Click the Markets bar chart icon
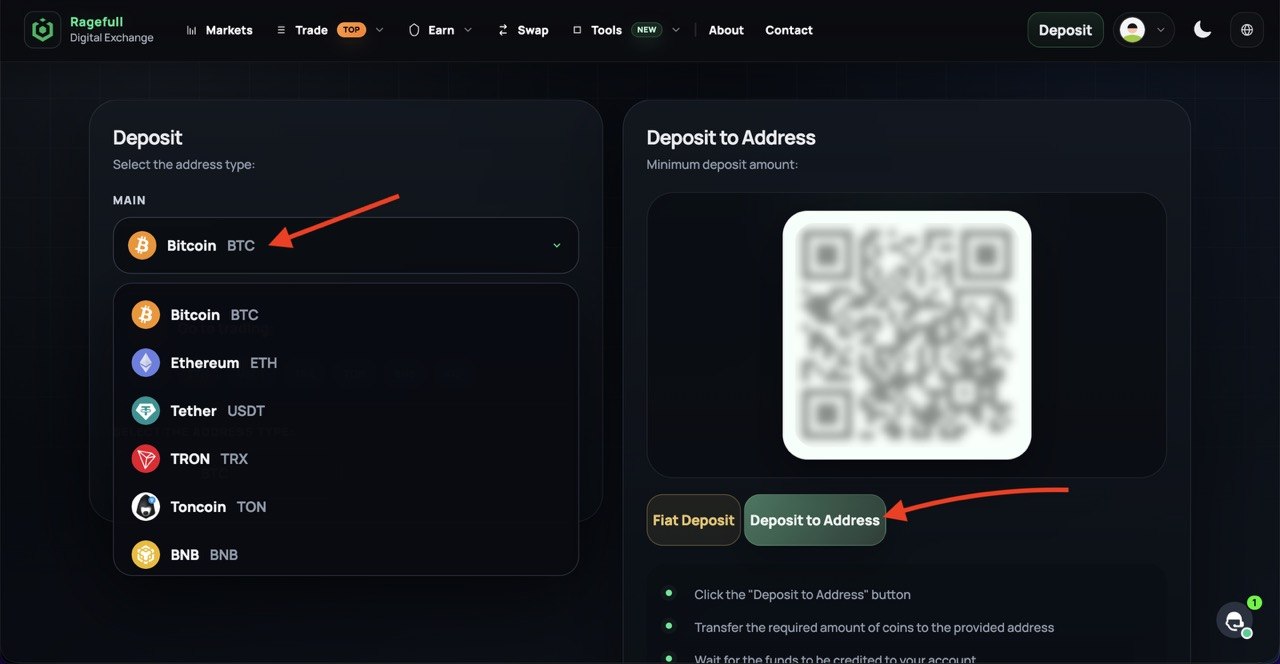The width and height of the screenshot is (1280, 664). coord(192,30)
